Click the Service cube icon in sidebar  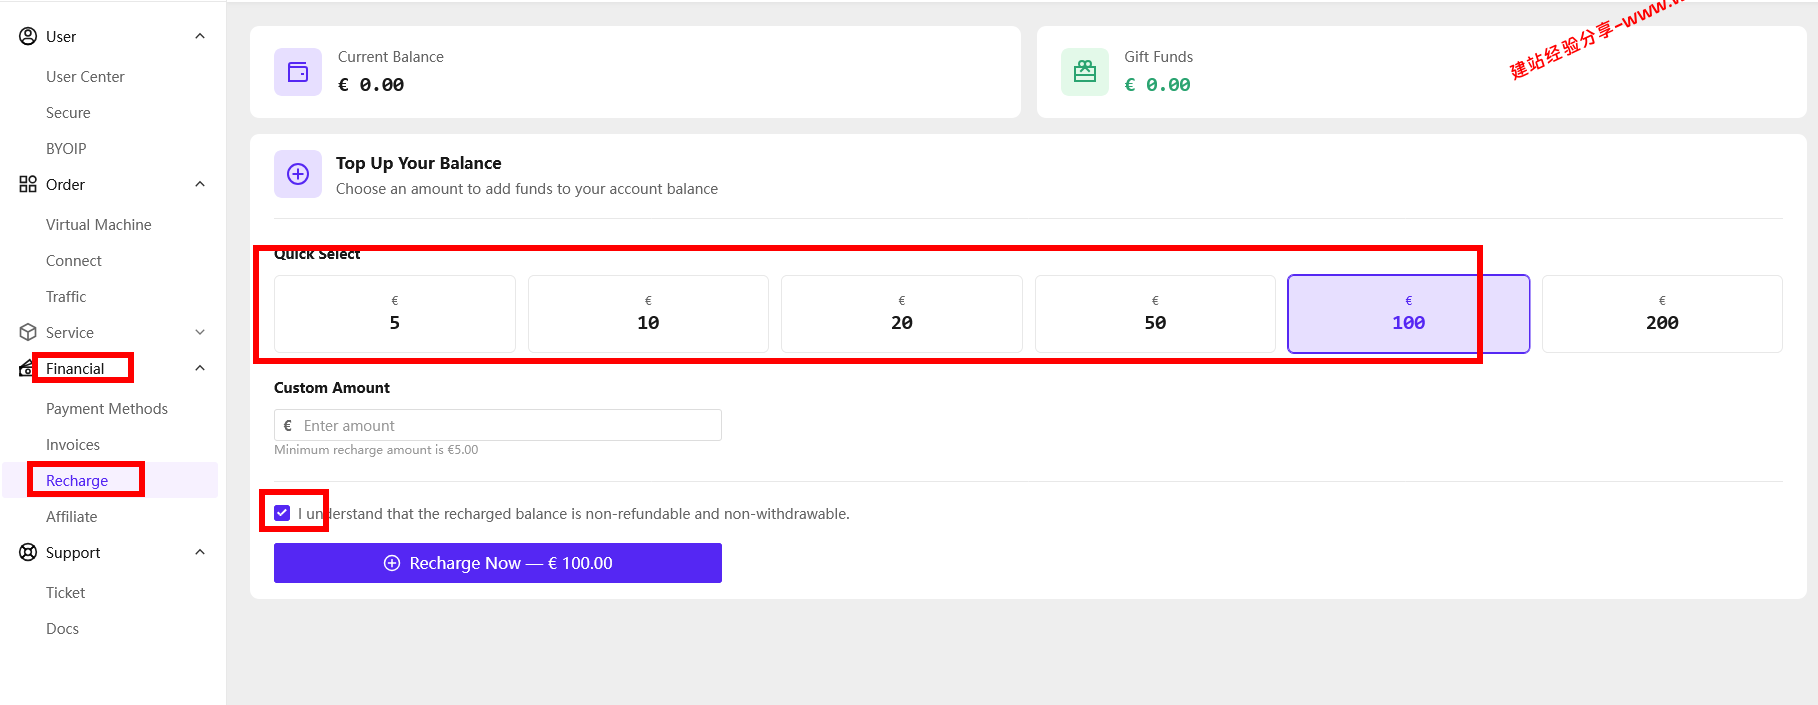[x=28, y=332]
